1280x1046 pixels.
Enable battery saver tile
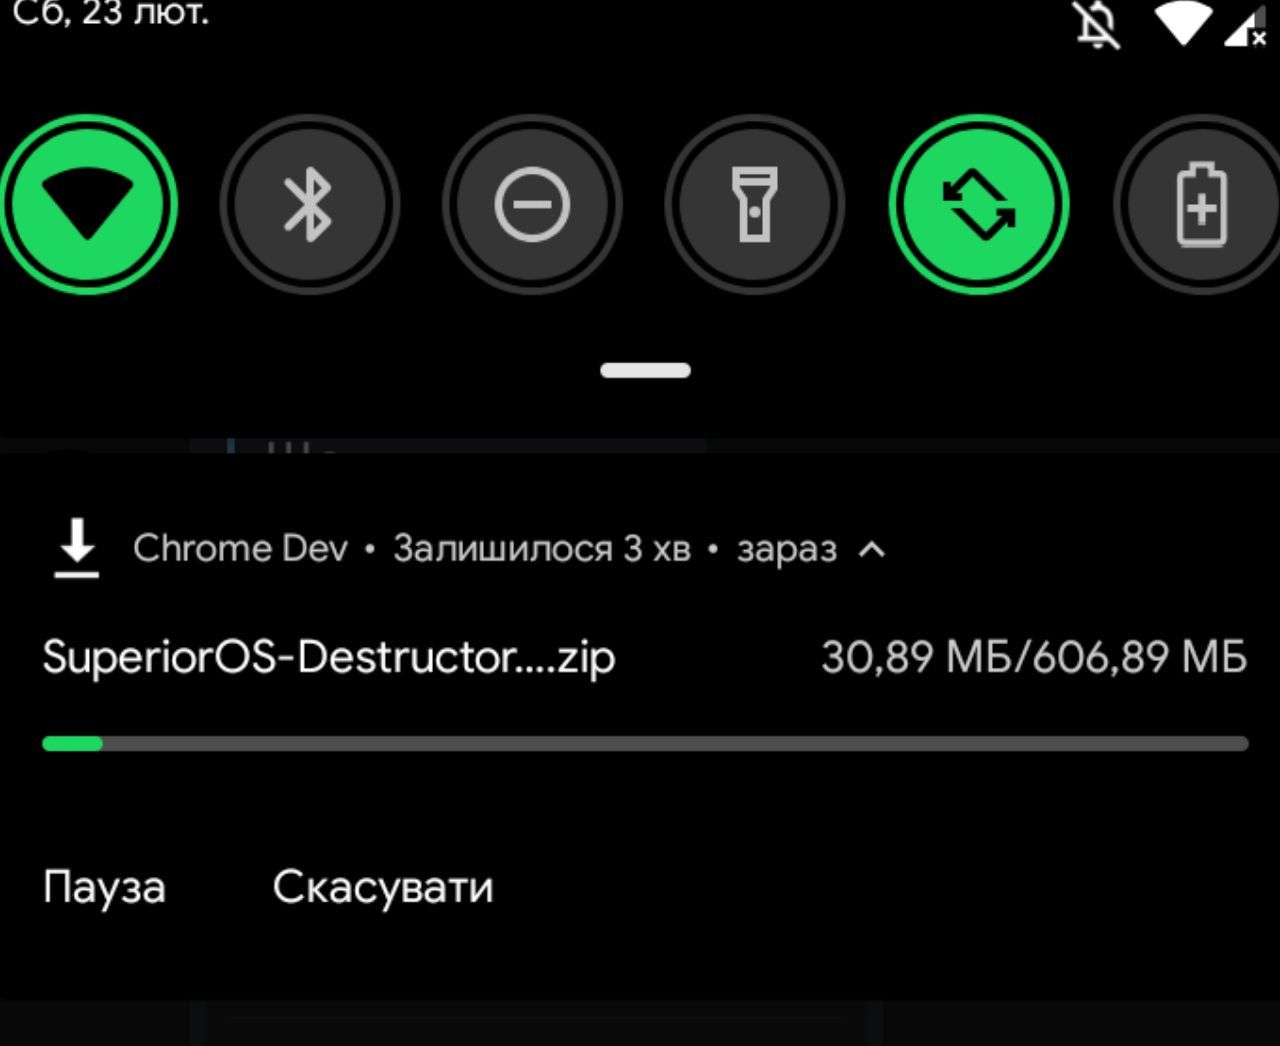click(x=1200, y=205)
